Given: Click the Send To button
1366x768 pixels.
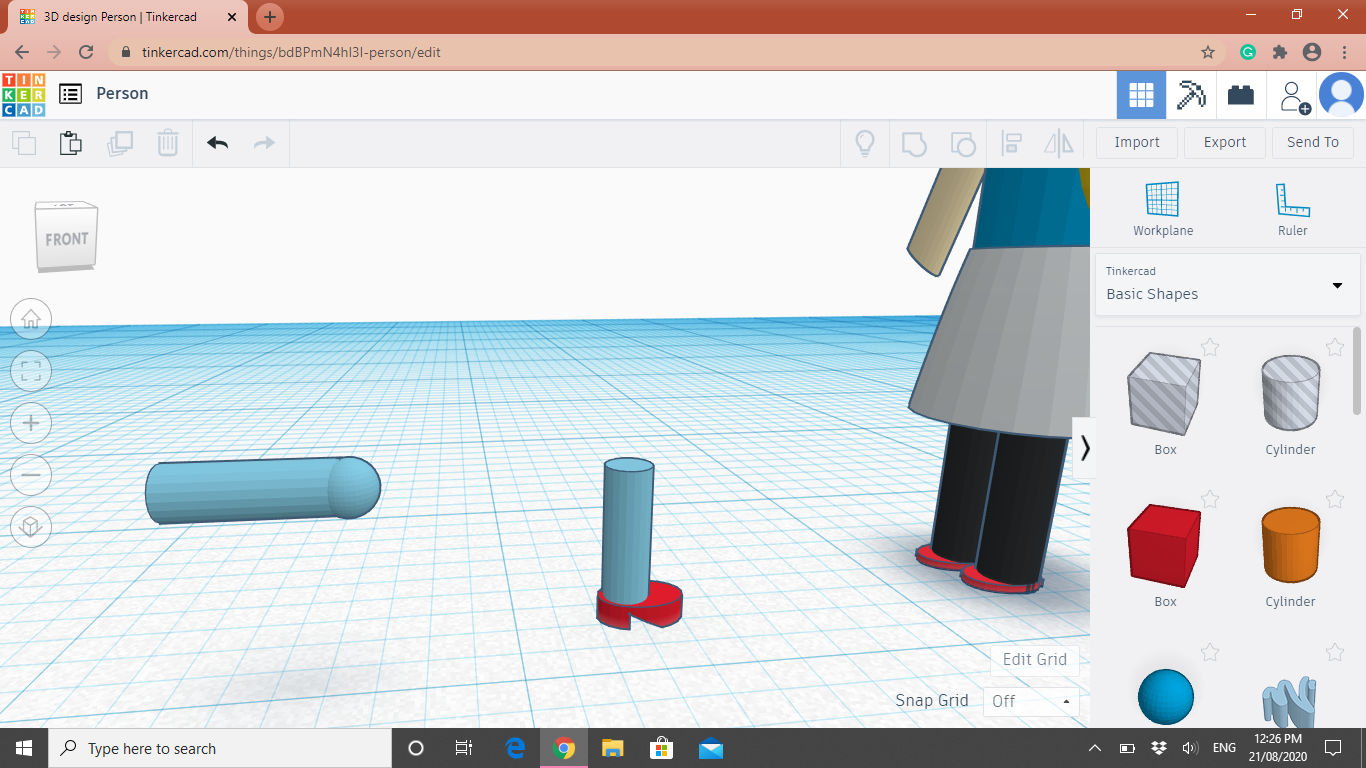Looking at the screenshot, I should 1313,142.
